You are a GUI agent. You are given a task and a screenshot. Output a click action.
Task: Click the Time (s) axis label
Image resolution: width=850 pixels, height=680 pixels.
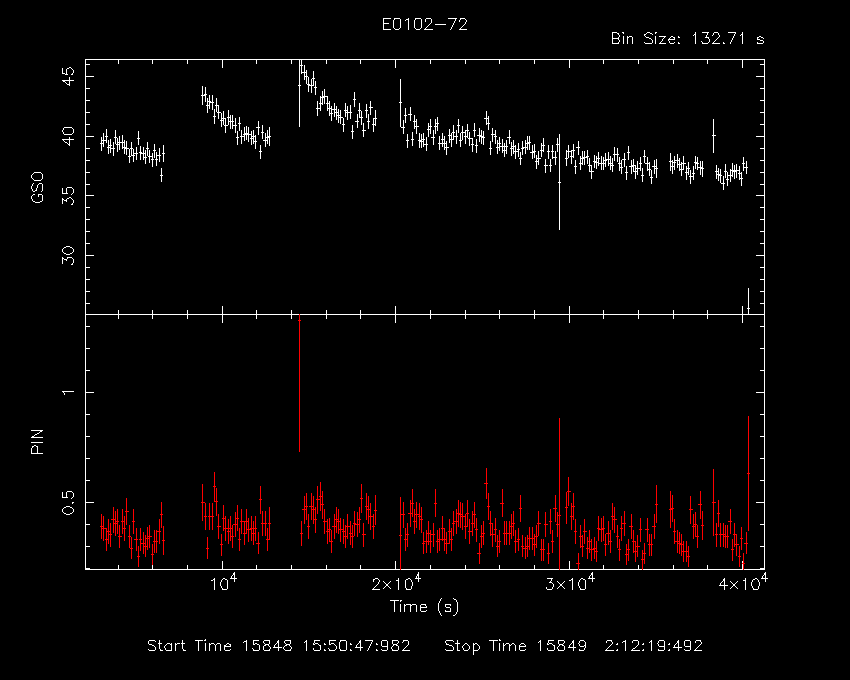(x=424, y=606)
